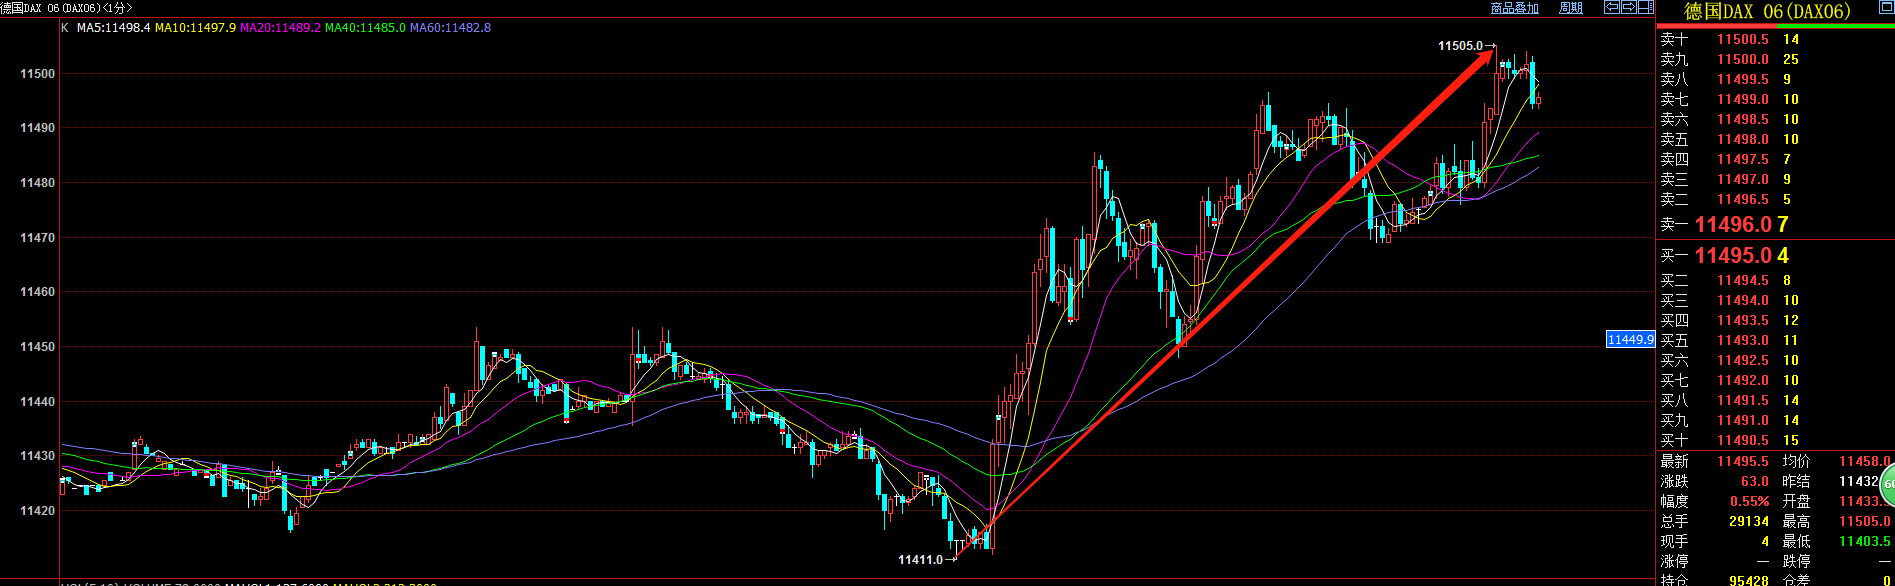The height and width of the screenshot is (586, 1895).
Task: Click the 最新 value 11495.5
Action: [1743, 461]
